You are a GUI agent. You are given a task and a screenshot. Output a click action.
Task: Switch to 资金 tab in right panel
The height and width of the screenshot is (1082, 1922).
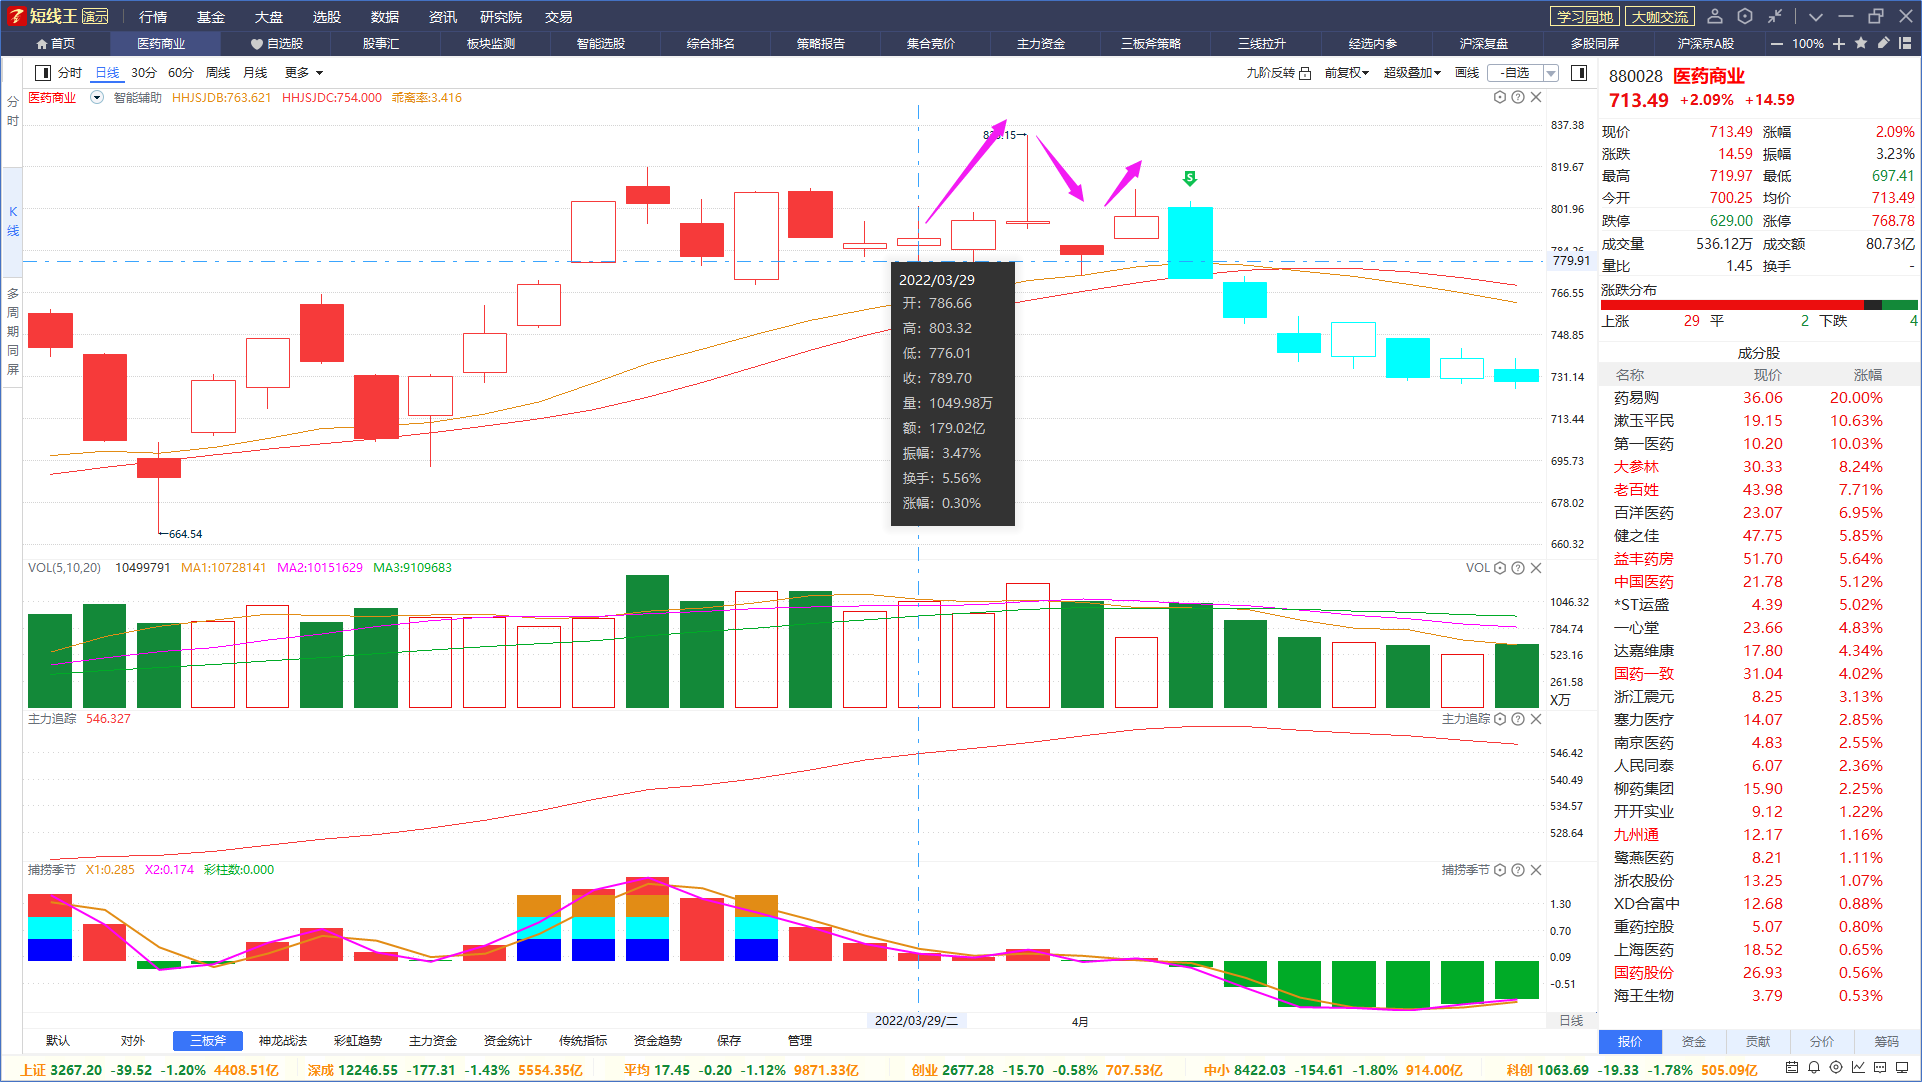tap(1694, 1042)
